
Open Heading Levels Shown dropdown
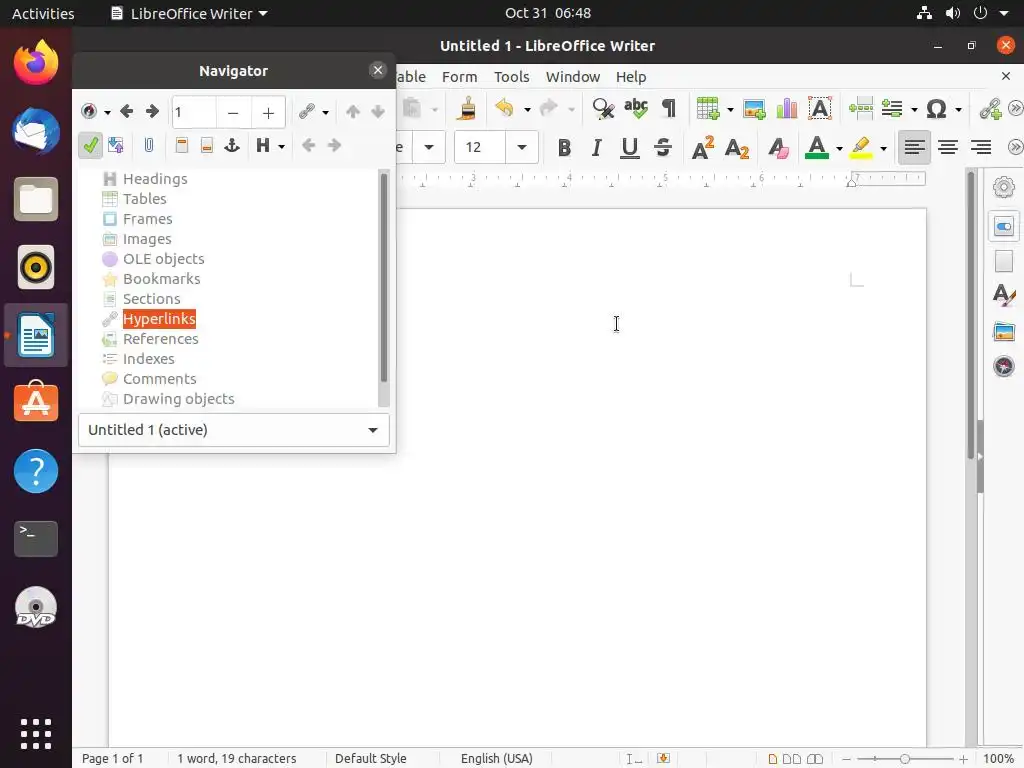[x=281, y=146]
